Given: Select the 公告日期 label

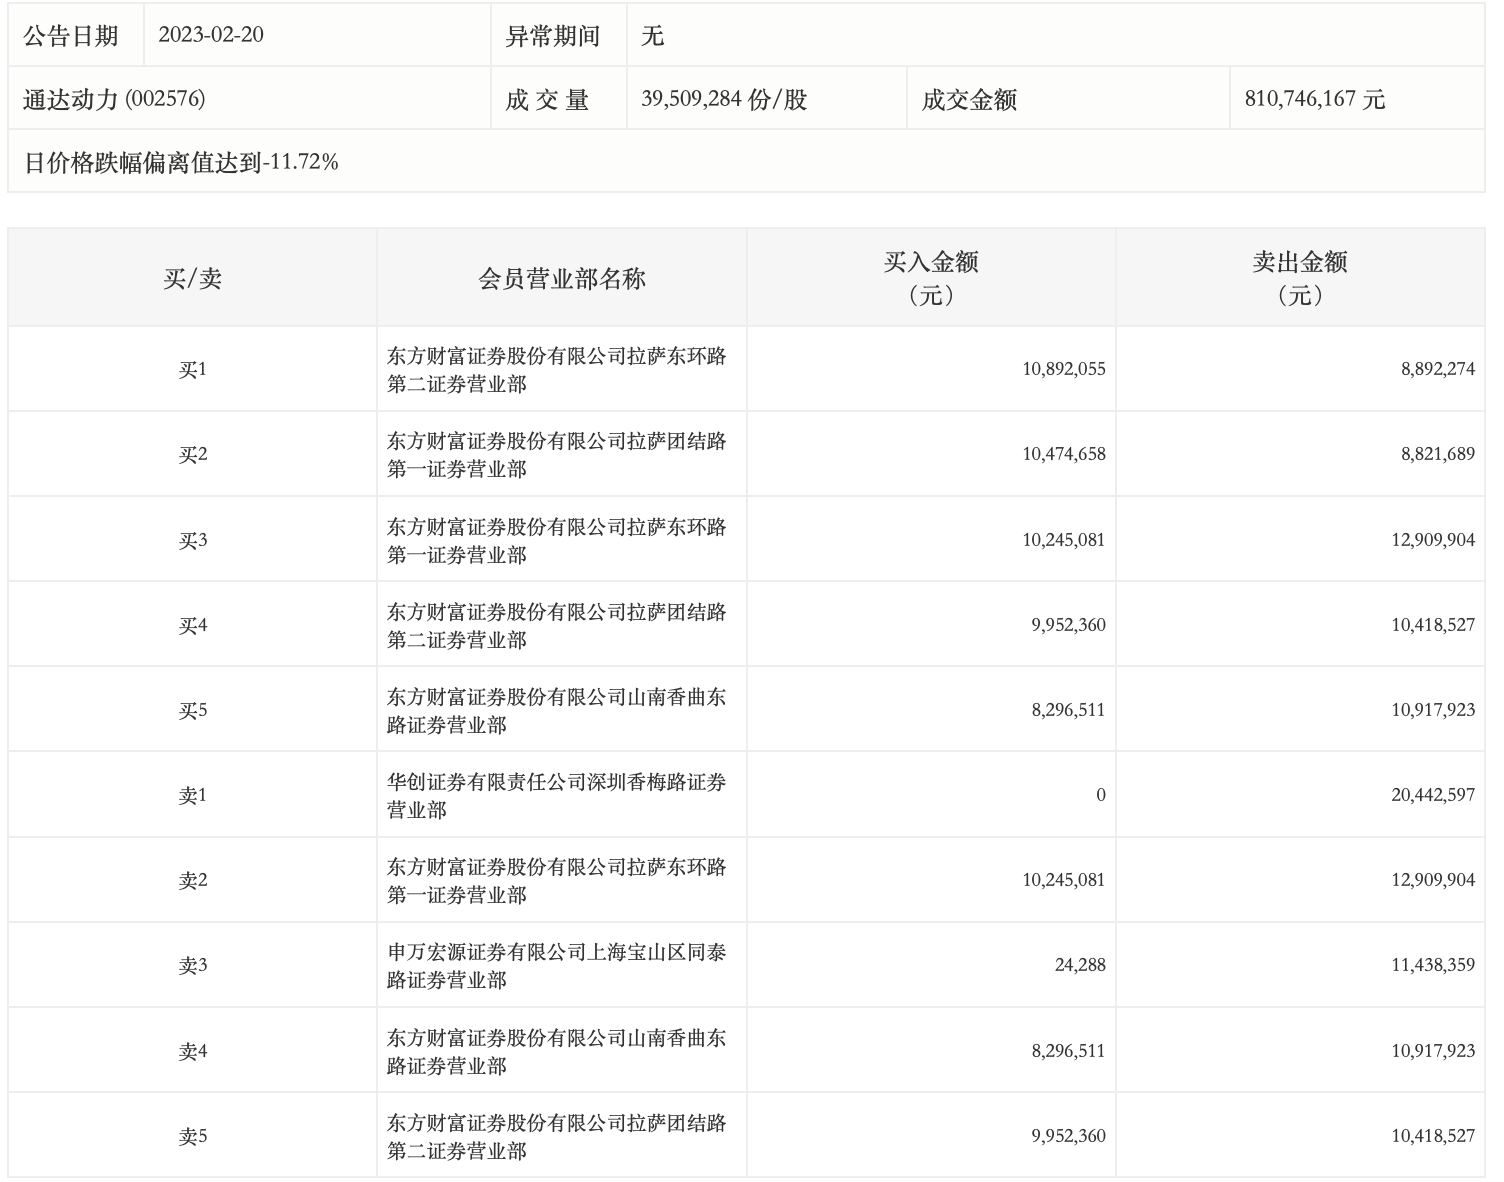Looking at the screenshot, I should 71,36.
